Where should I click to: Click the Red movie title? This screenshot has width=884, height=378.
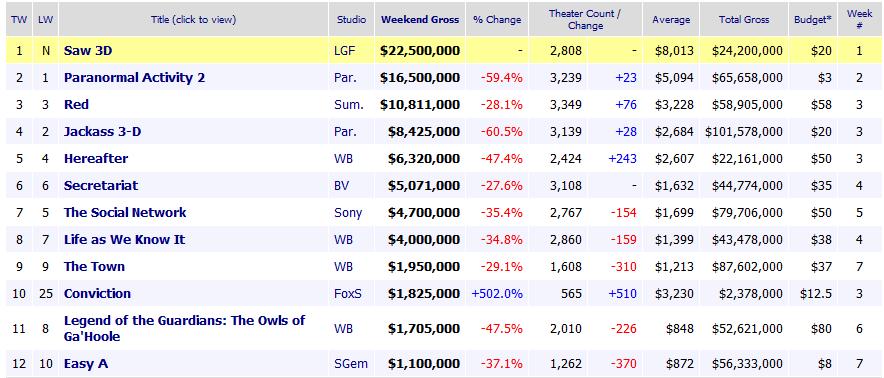tap(76, 104)
